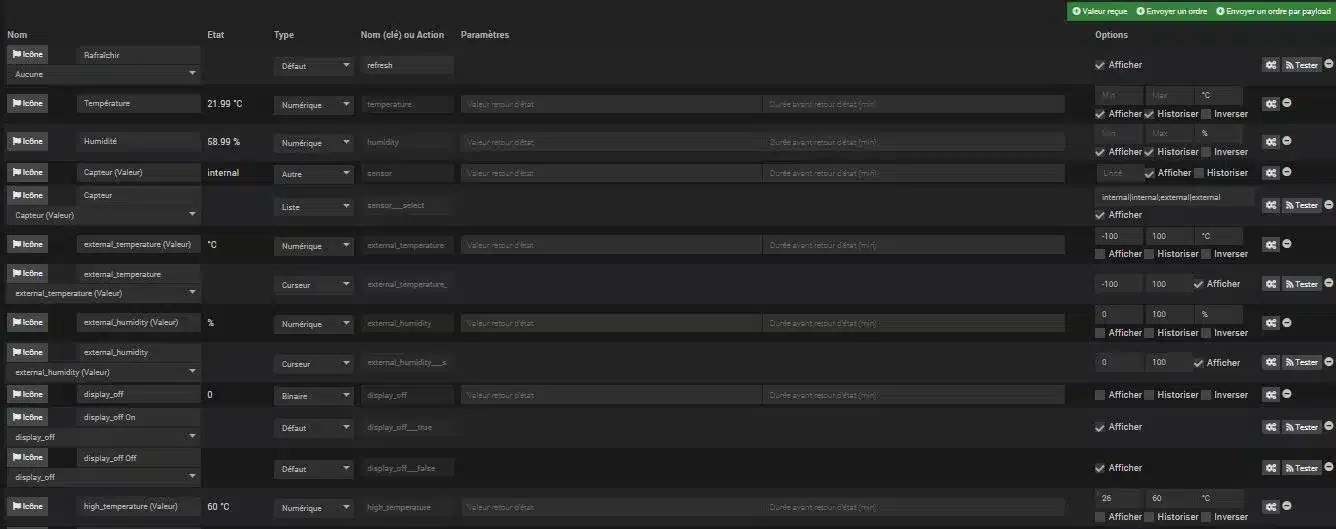Open Type dropdown for Rafraîchir (Défaut)
1336x529 pixels.
(314, 65)
